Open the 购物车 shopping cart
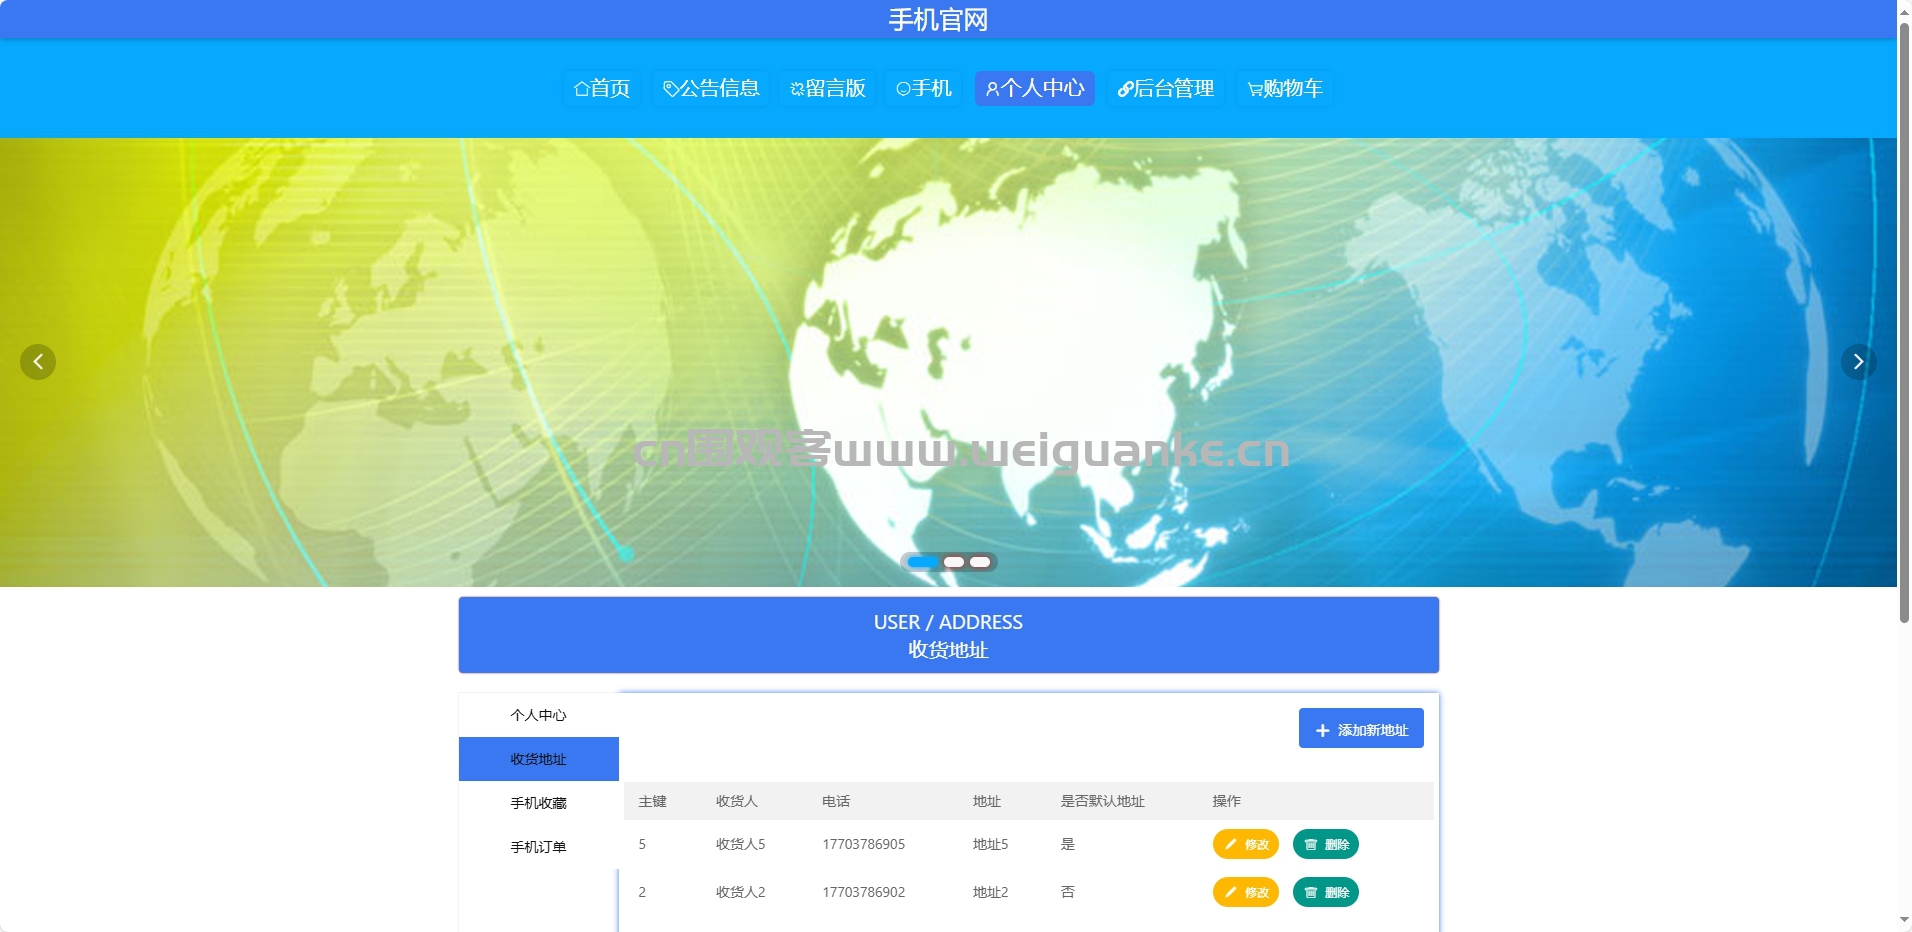The height and width of the screenshot is (932, 1912). 1285,88
